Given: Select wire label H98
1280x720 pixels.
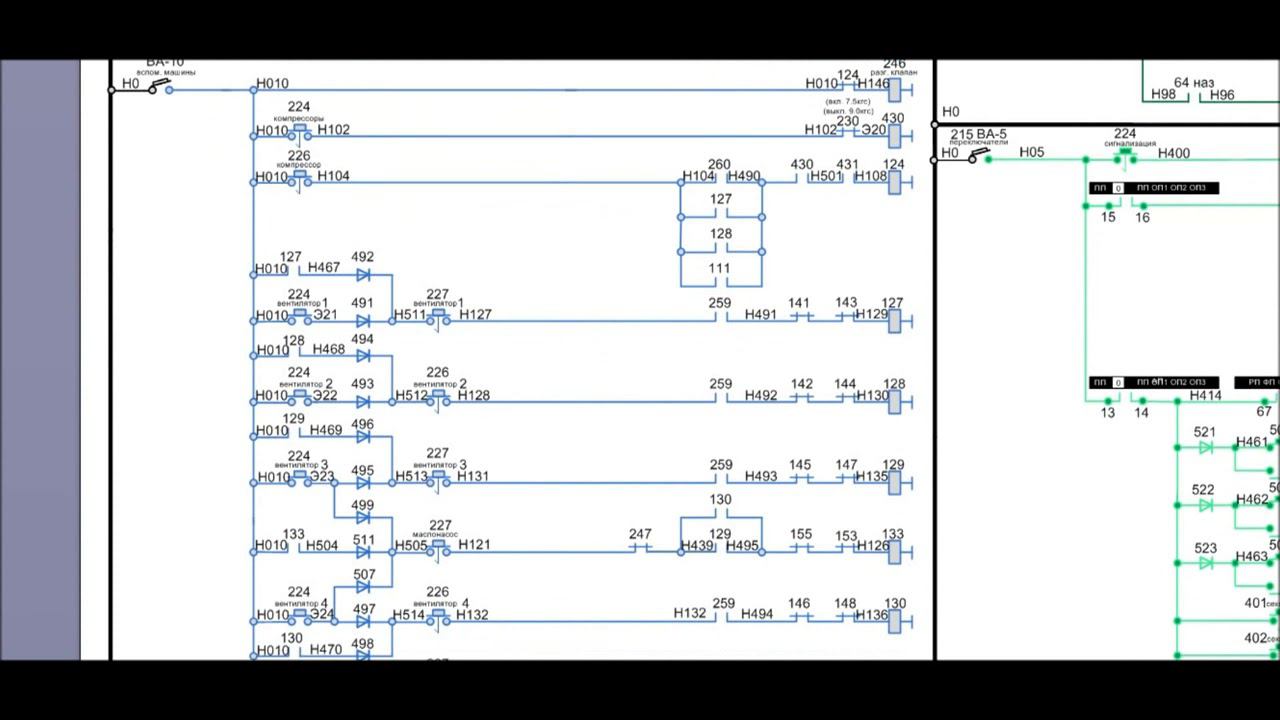Looking at the screenshot, I should coord(1163,94).
